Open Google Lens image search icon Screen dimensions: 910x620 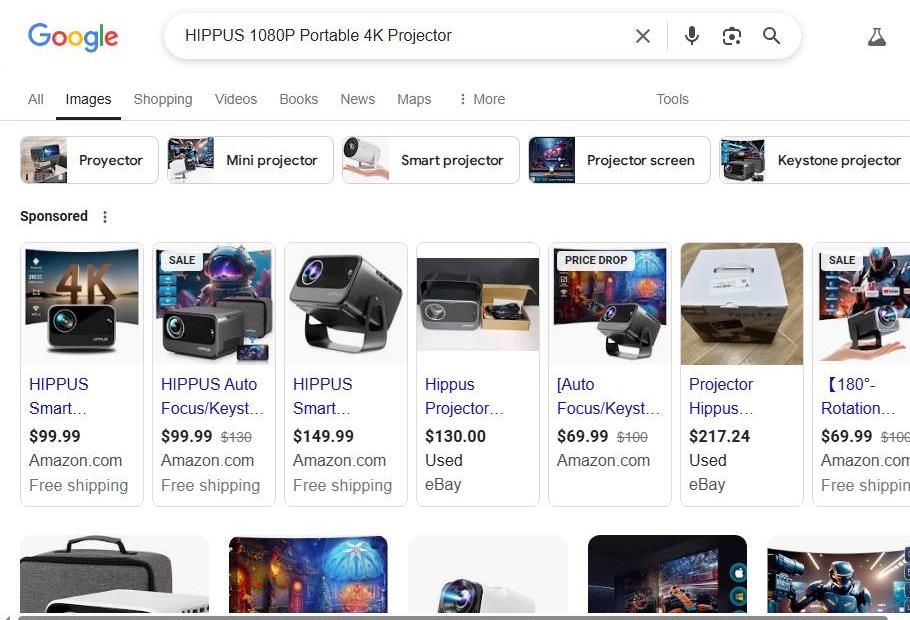[x=731, y=36]
